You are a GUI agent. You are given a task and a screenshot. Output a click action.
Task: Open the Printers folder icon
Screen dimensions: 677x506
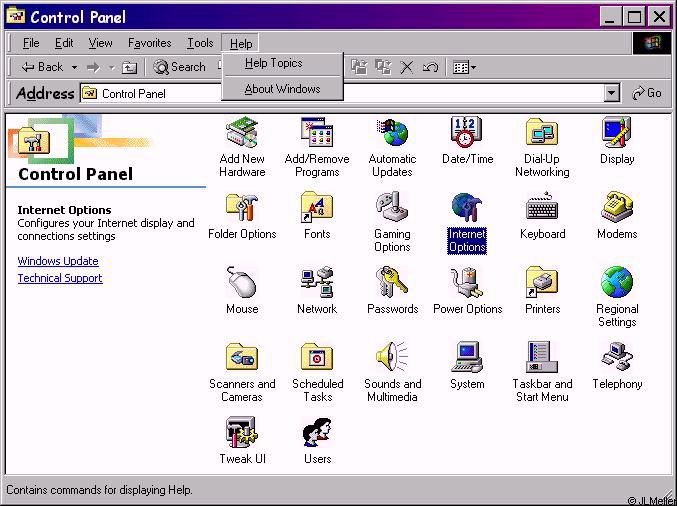click(542, 283)
